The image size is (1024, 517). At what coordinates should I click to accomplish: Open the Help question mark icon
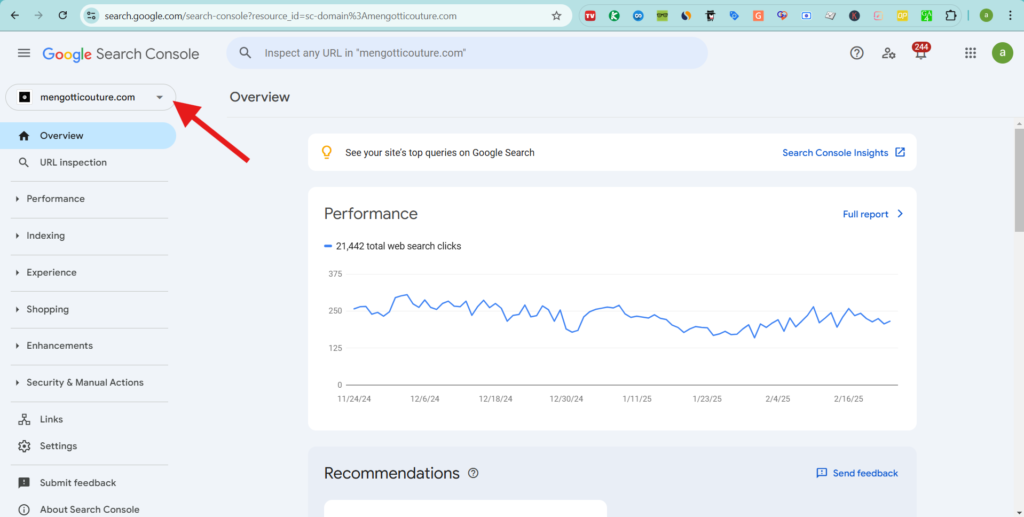pyautogui.click(x=856, y=54)
